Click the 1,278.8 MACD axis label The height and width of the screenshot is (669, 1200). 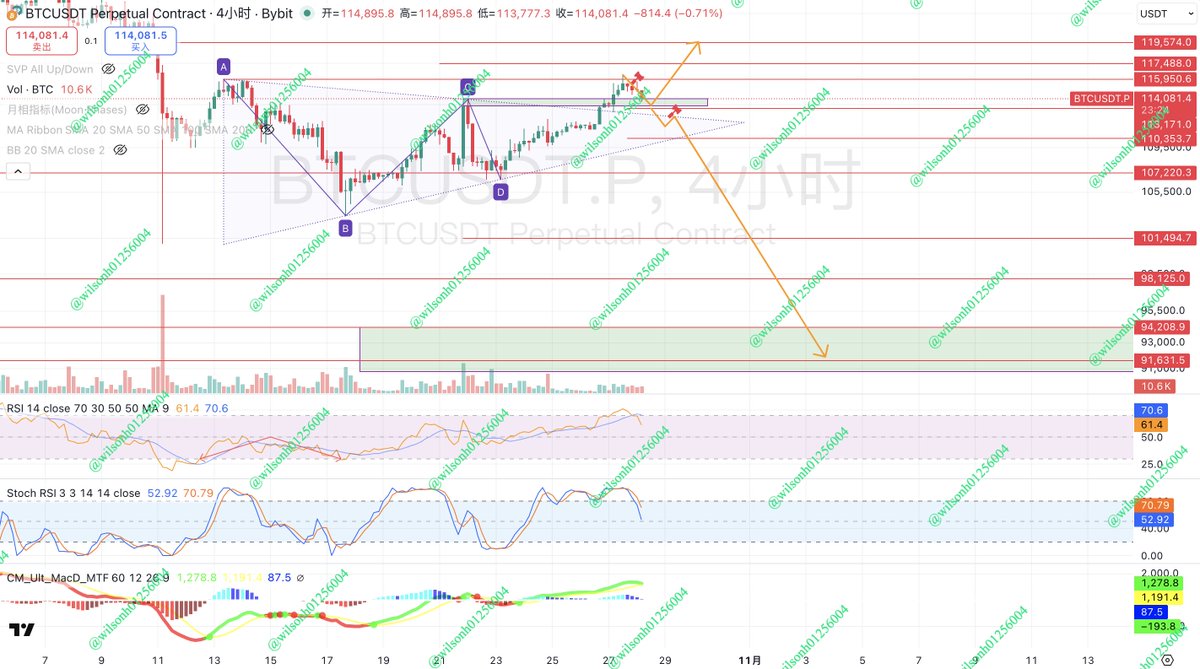1158,582
